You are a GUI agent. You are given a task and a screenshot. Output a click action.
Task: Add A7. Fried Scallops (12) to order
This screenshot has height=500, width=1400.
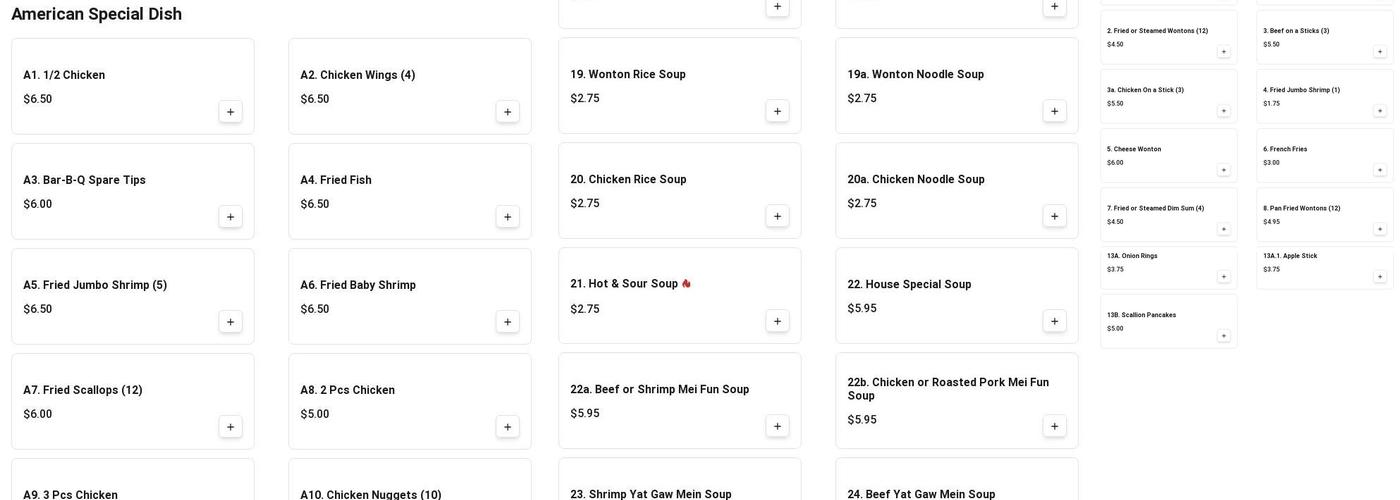230,427
